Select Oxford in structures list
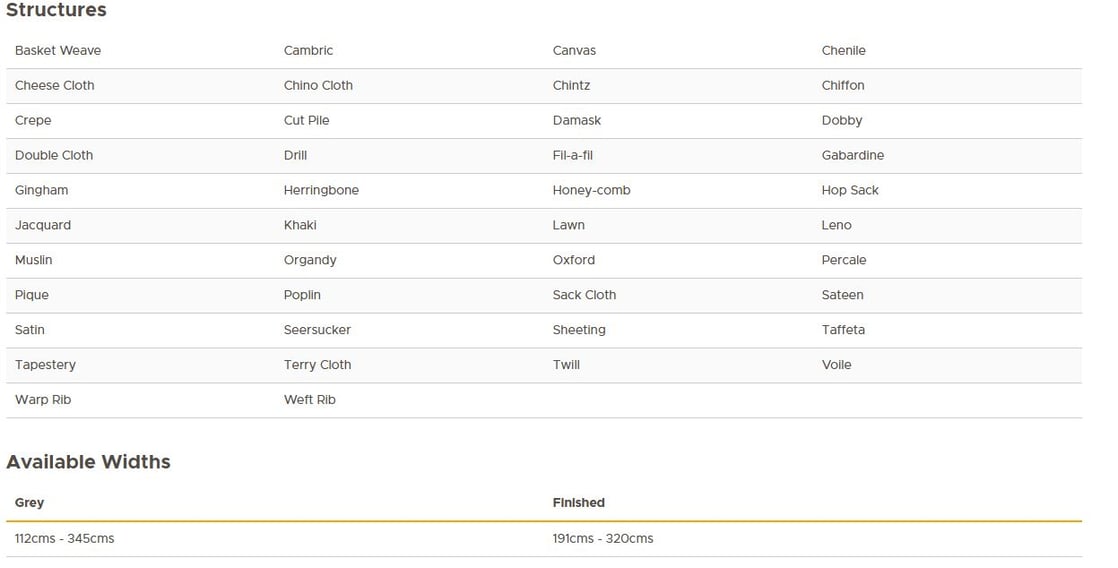This screenshot has height=568, width=1118. coord(573,260)
